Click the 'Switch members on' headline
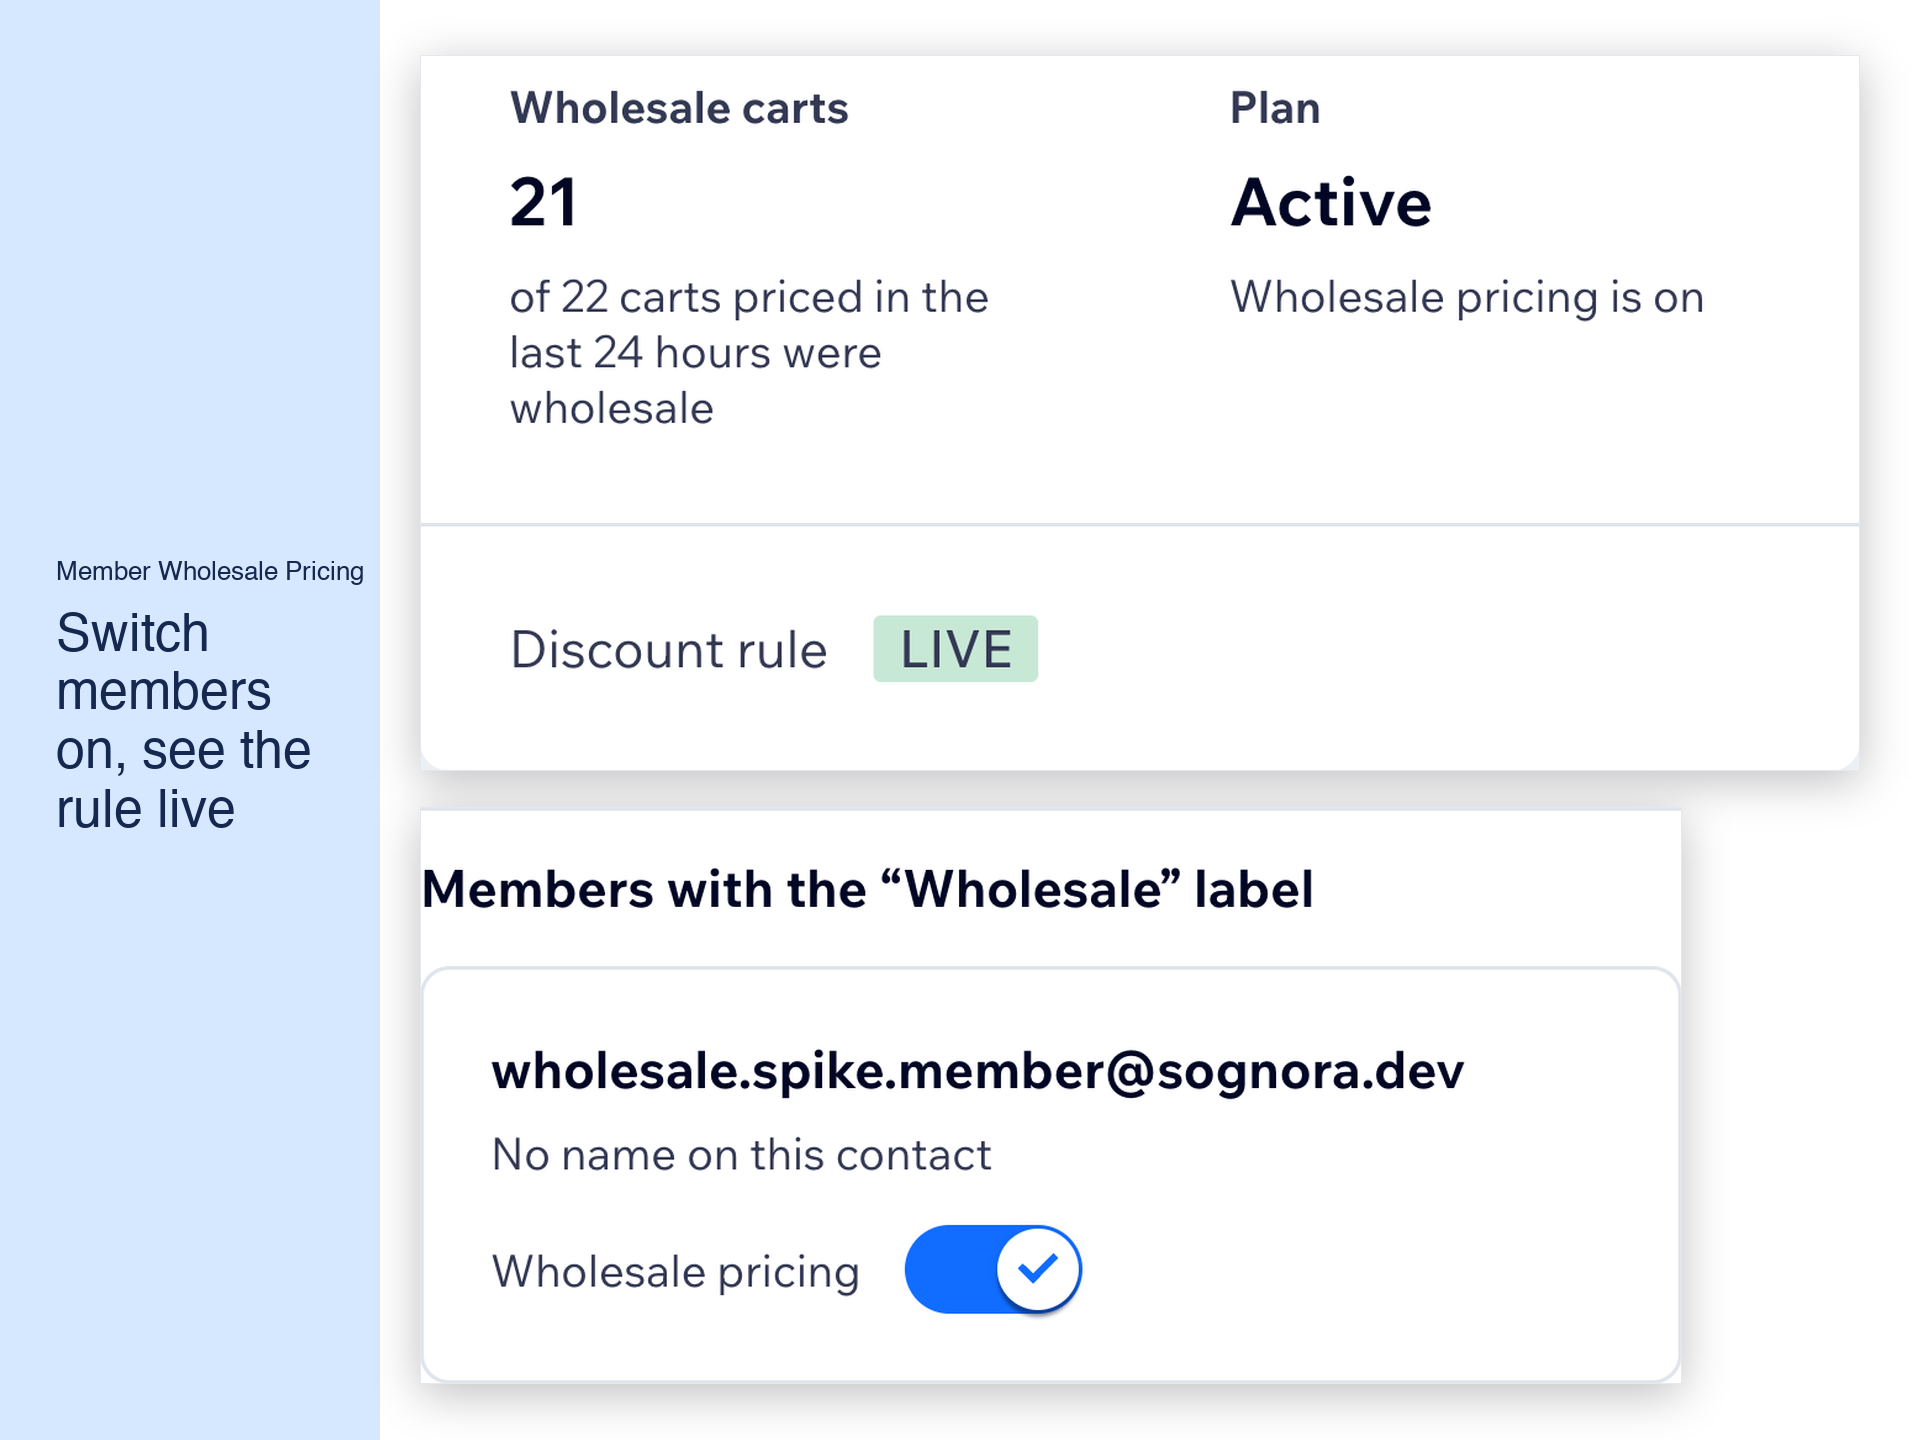The image size is (1920, 1440). tap(183, 720)
